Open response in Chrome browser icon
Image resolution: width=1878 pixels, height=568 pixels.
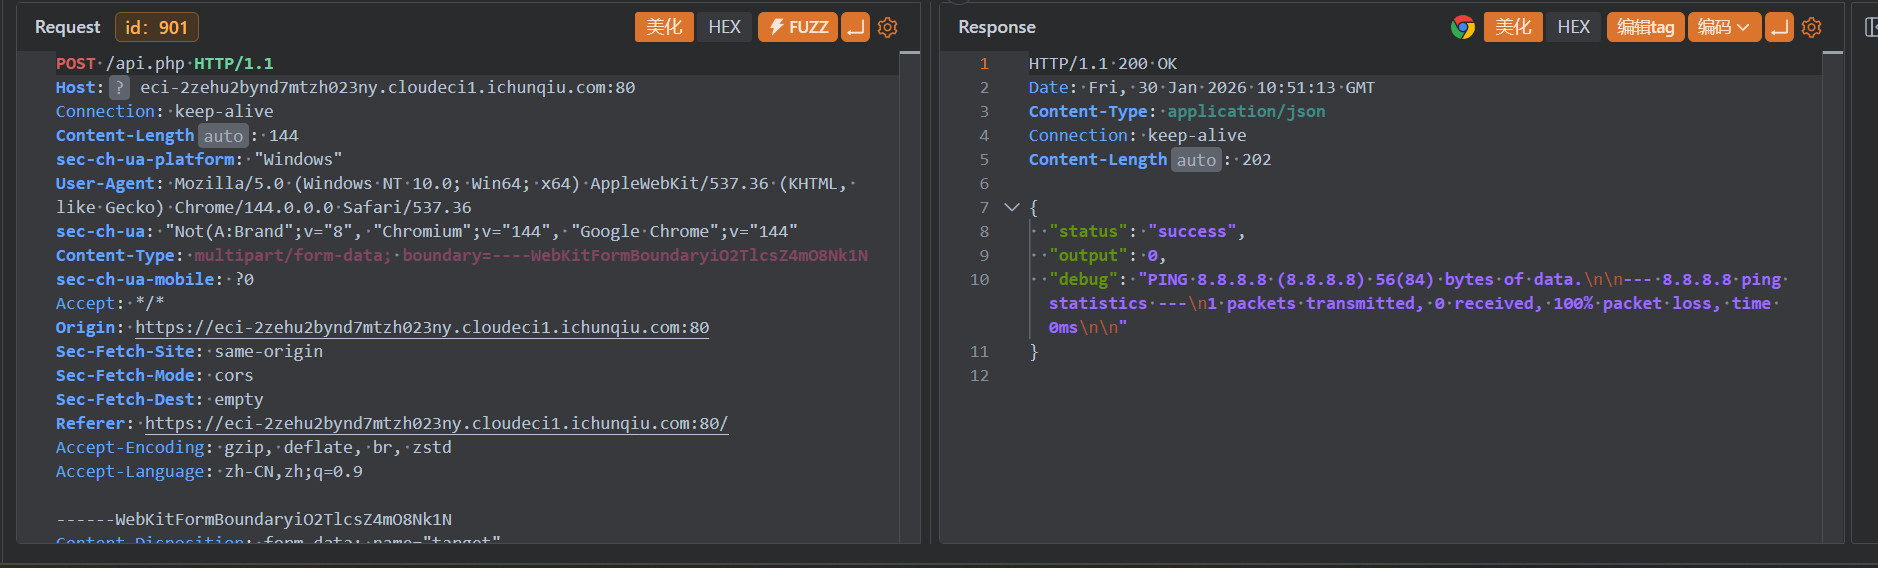point(1463,27)
